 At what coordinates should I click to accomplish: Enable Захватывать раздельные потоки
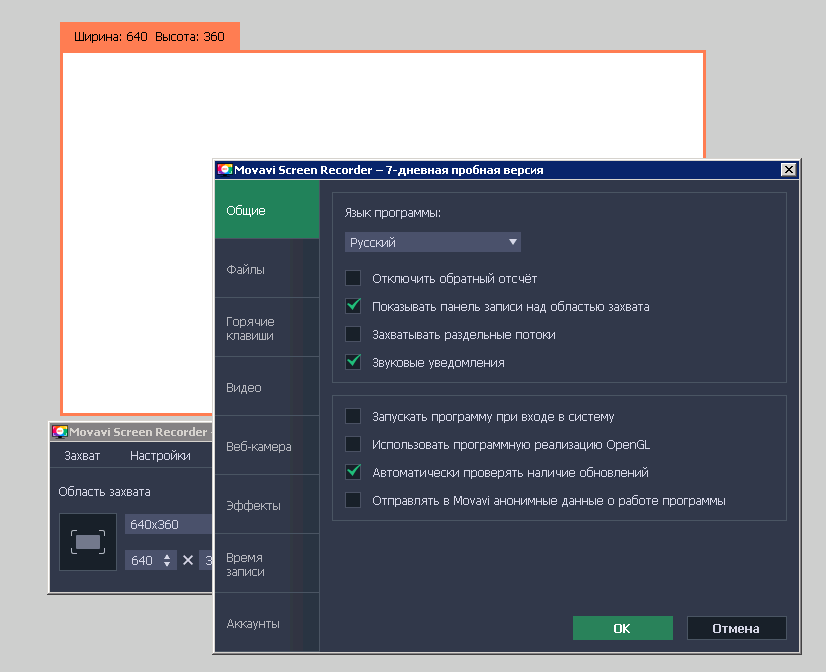[x=353, y=334]
